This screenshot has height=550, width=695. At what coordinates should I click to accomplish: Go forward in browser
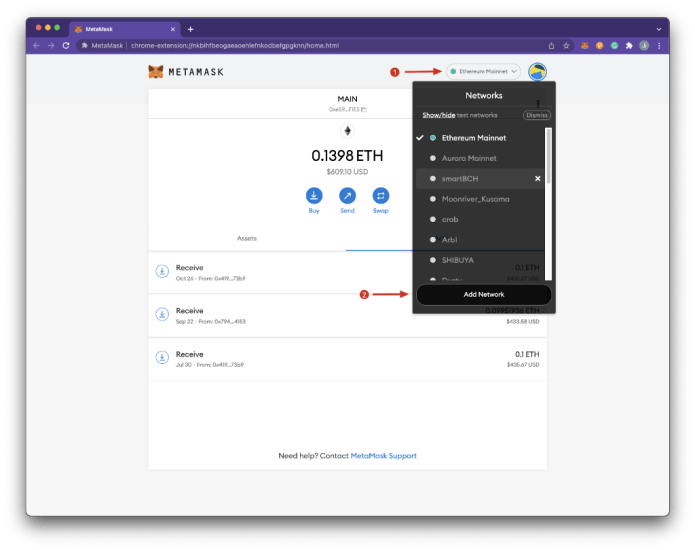(51, 46)
